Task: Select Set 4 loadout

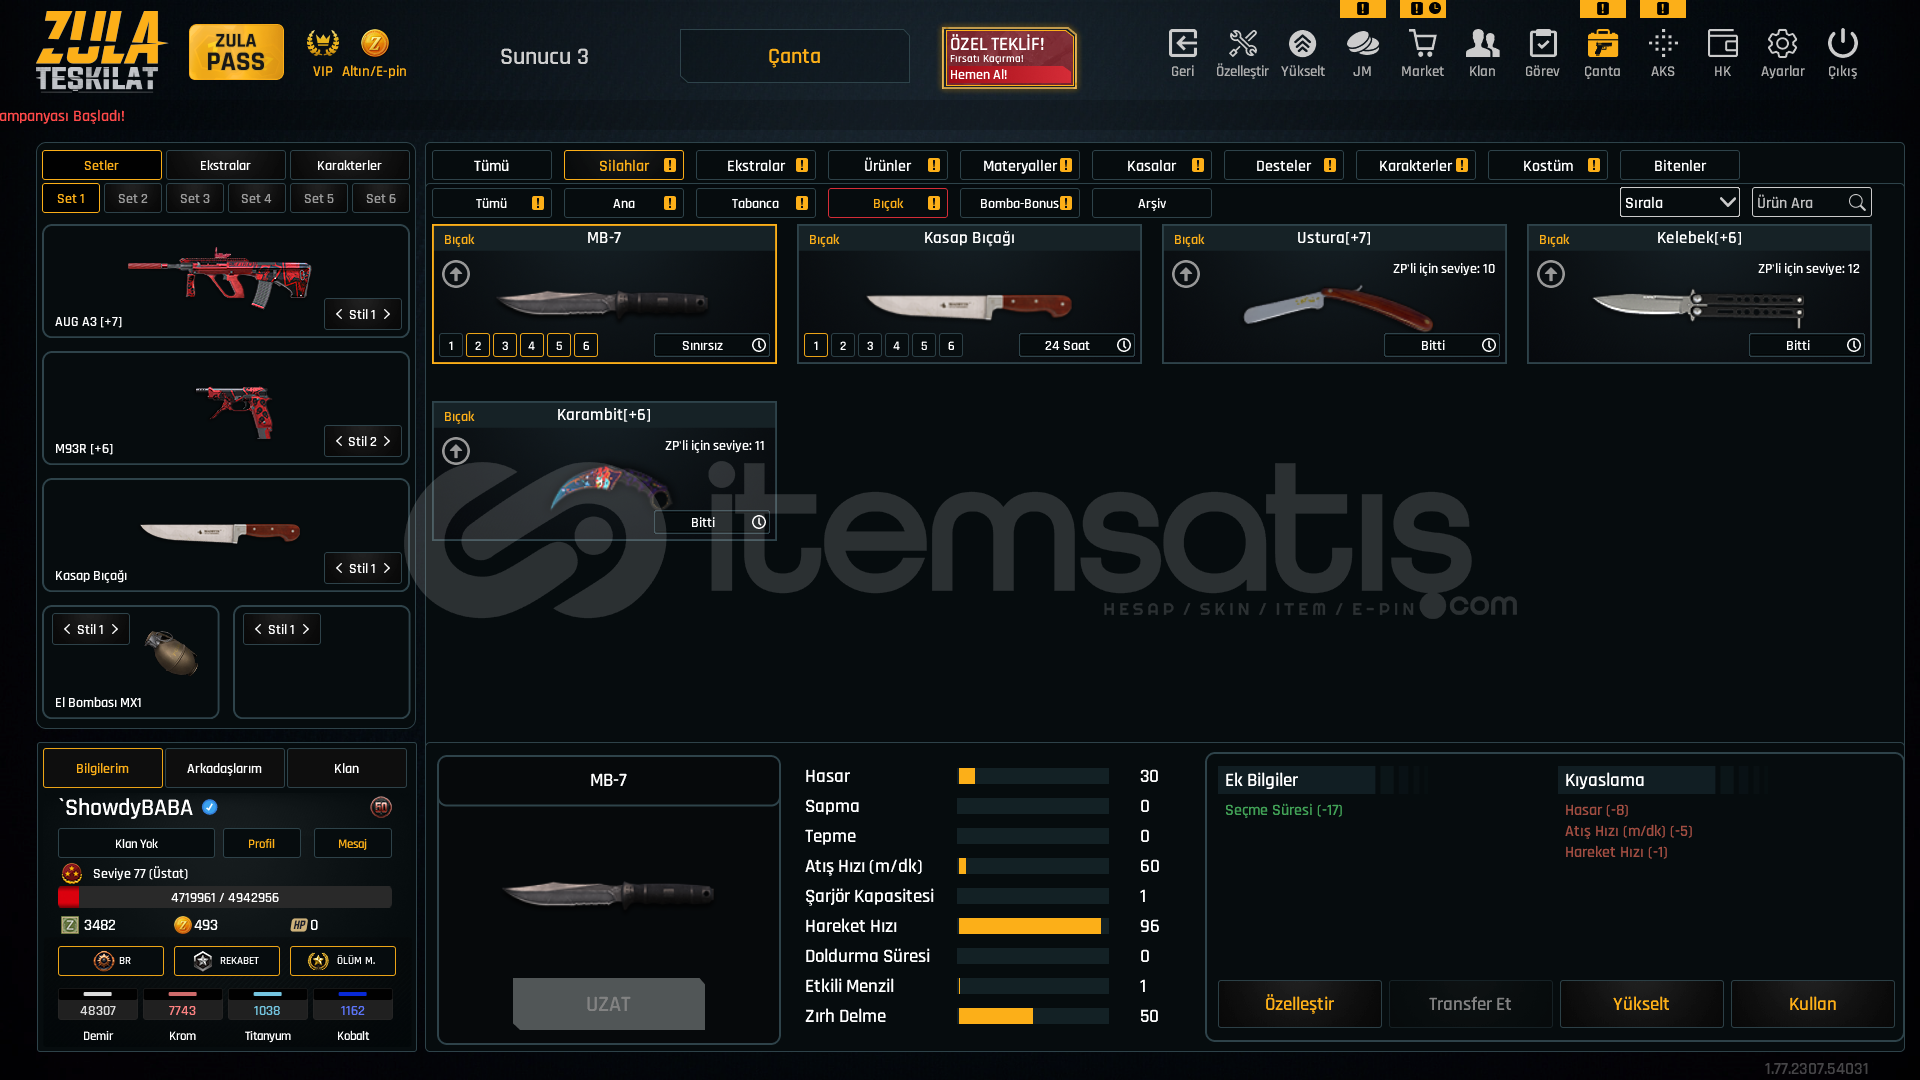Action: click(257, 198)
